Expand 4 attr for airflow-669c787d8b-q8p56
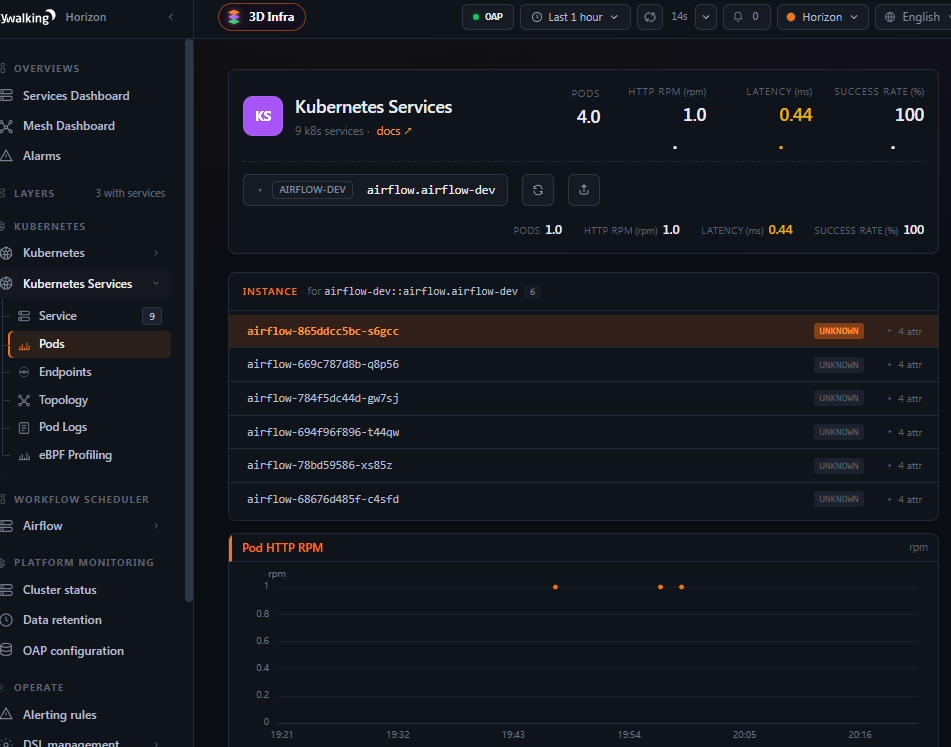Screen dimensions: 951x747 [905, 364]
